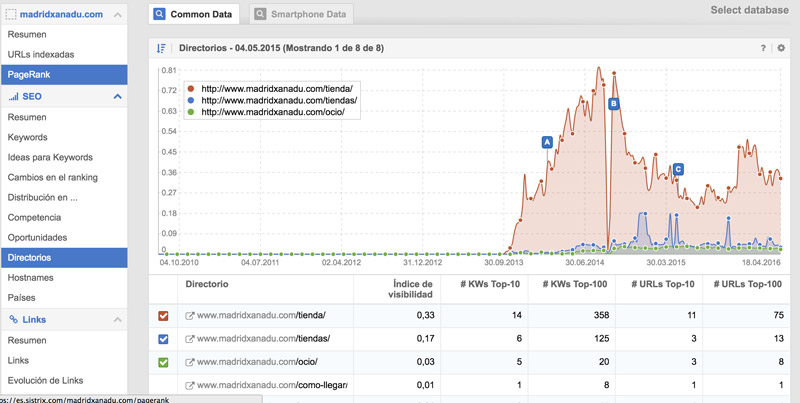The width and height of the screenshot is (800, 403).
Task: Open external link icon for /tiendas/
Action: (x=189, y=339)
